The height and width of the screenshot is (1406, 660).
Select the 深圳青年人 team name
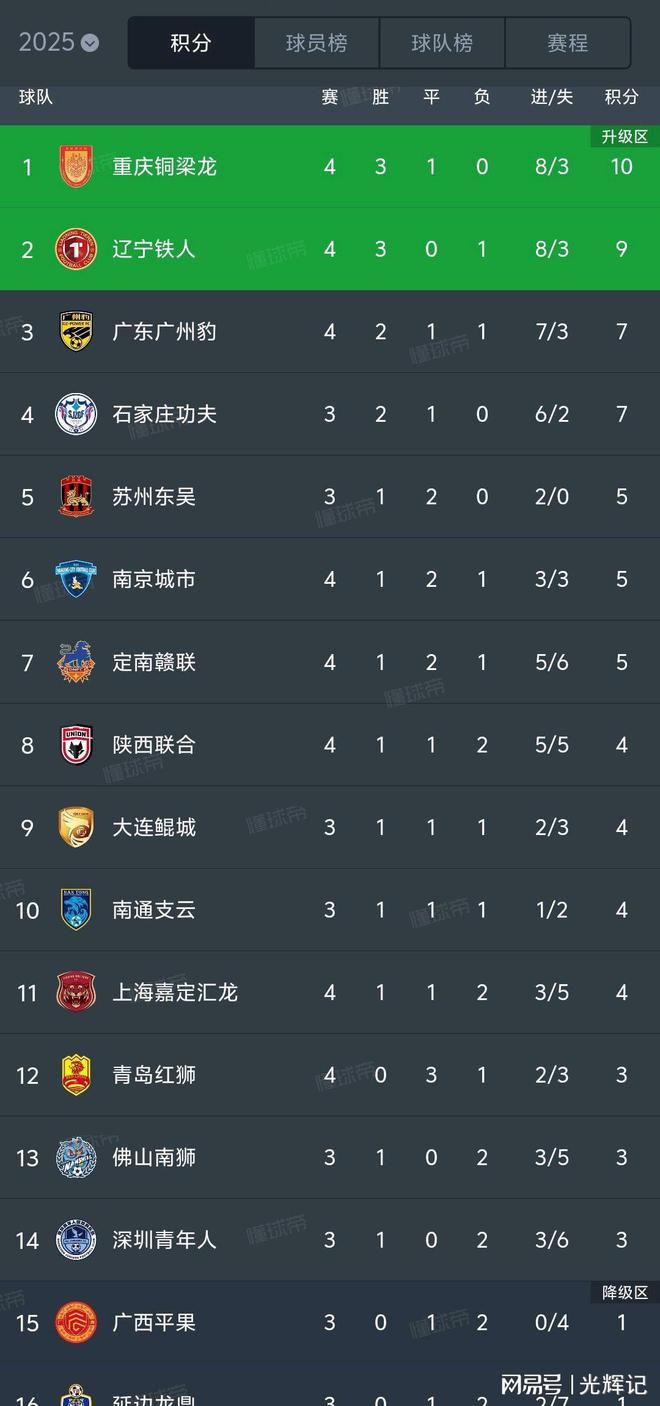164,1241
